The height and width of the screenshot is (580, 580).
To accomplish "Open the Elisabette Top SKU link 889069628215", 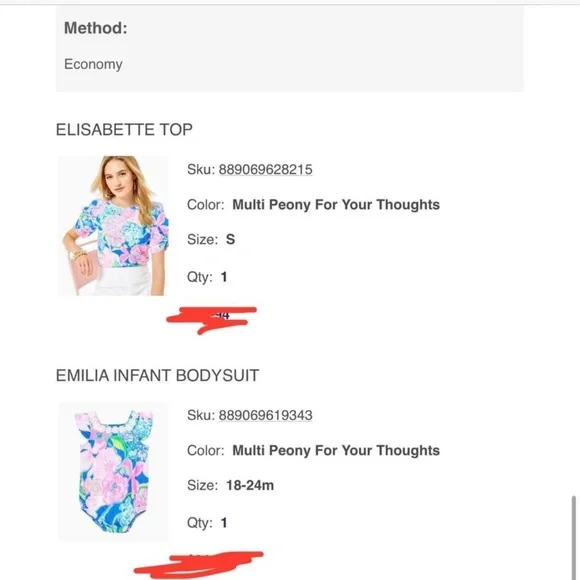I will 265,169.
